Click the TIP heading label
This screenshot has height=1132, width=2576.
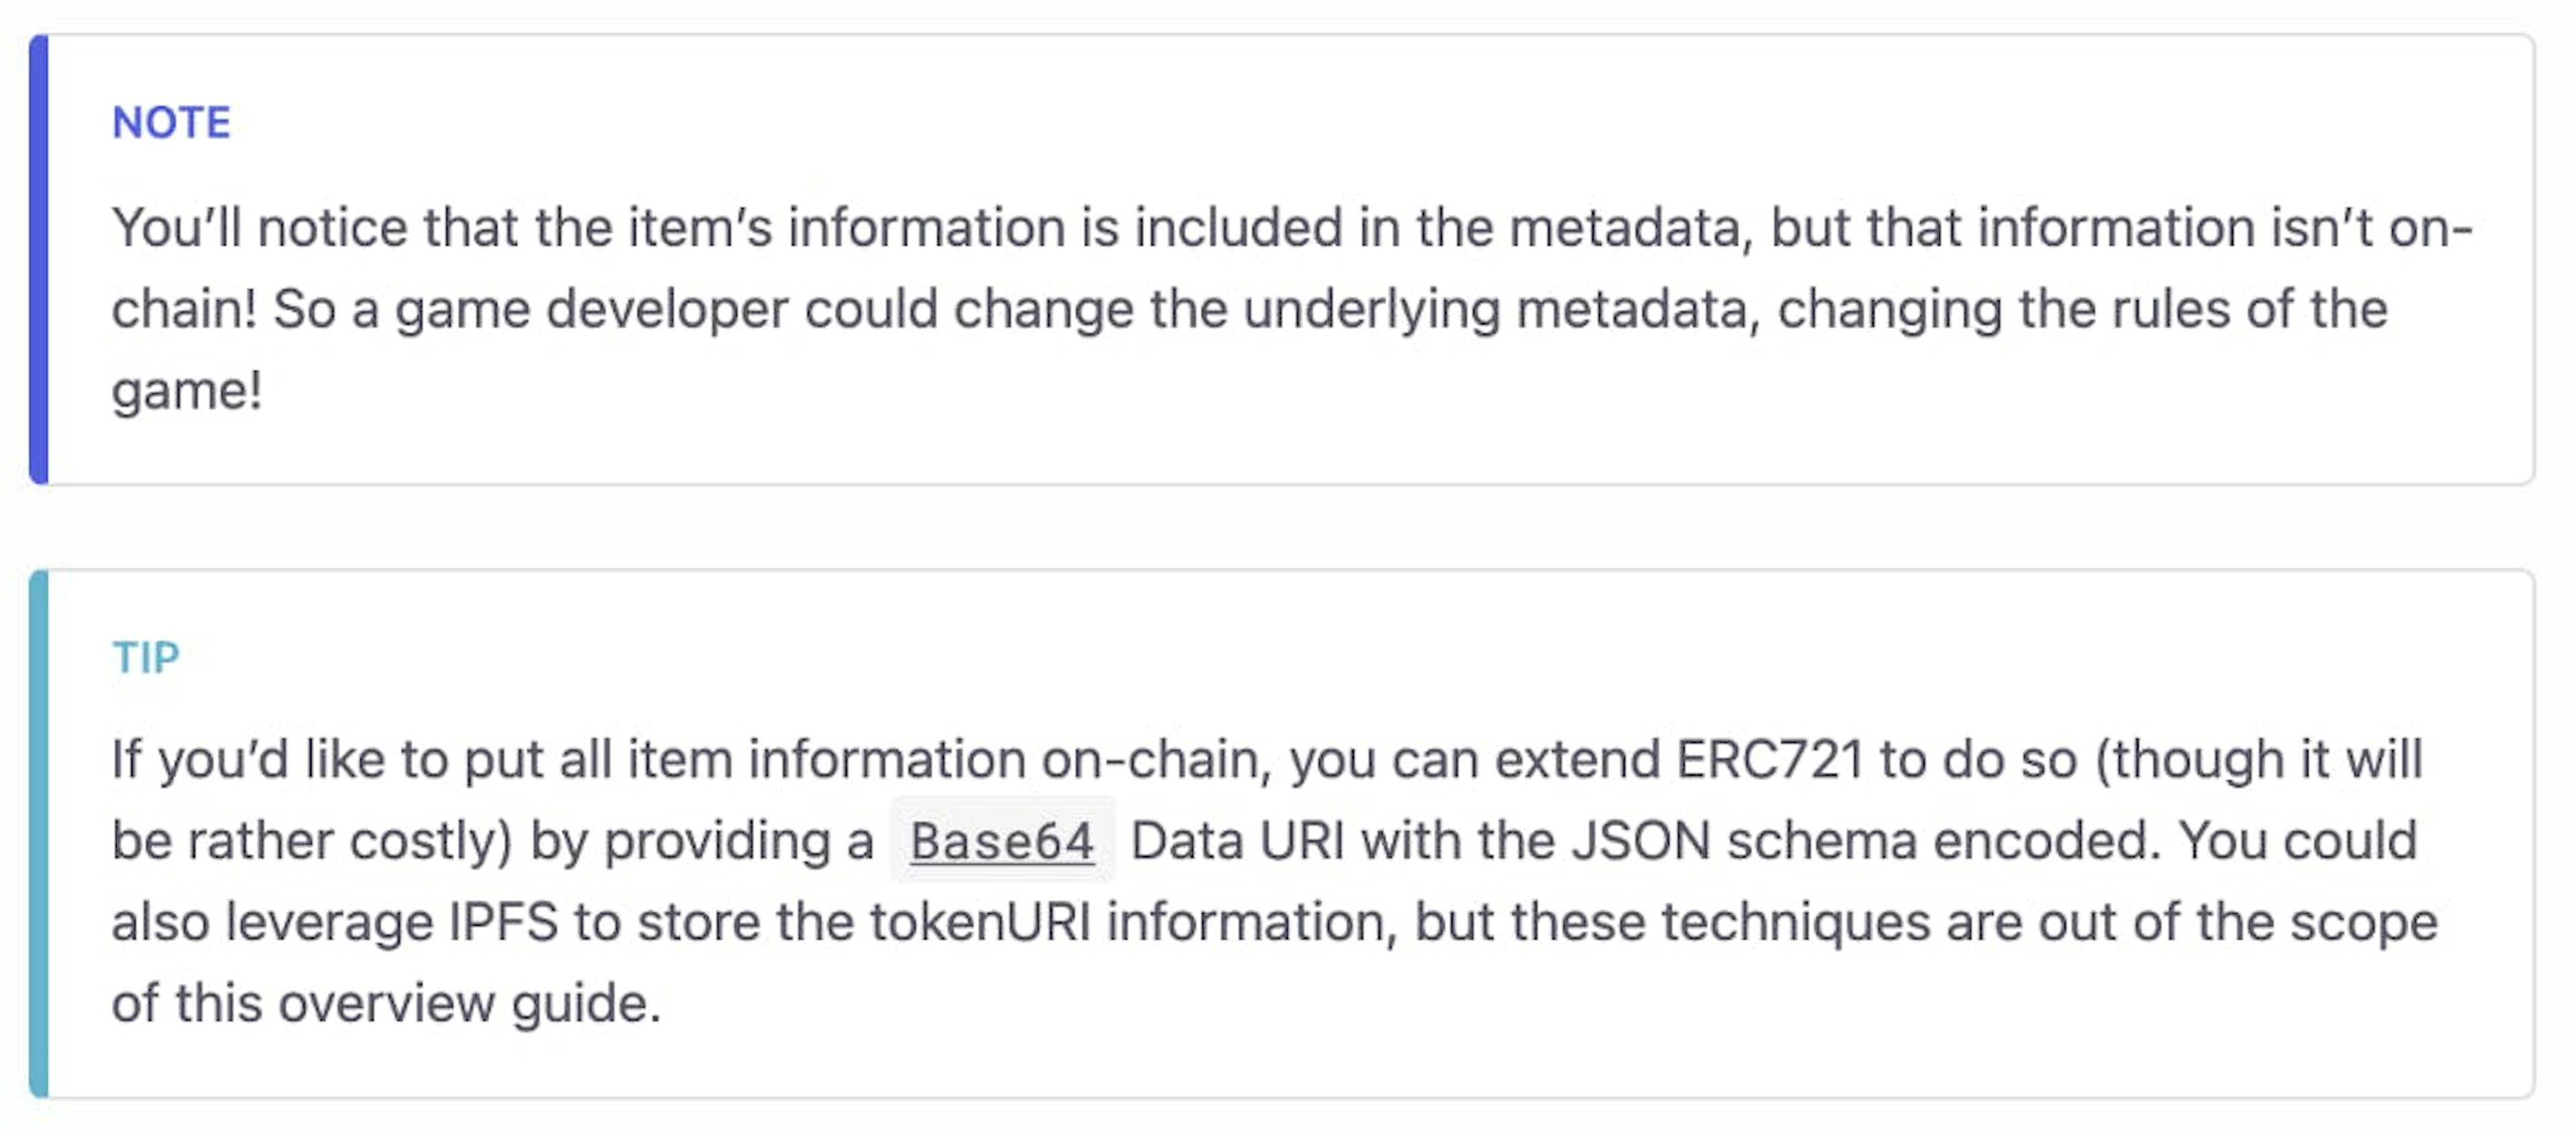click(146, 658)
